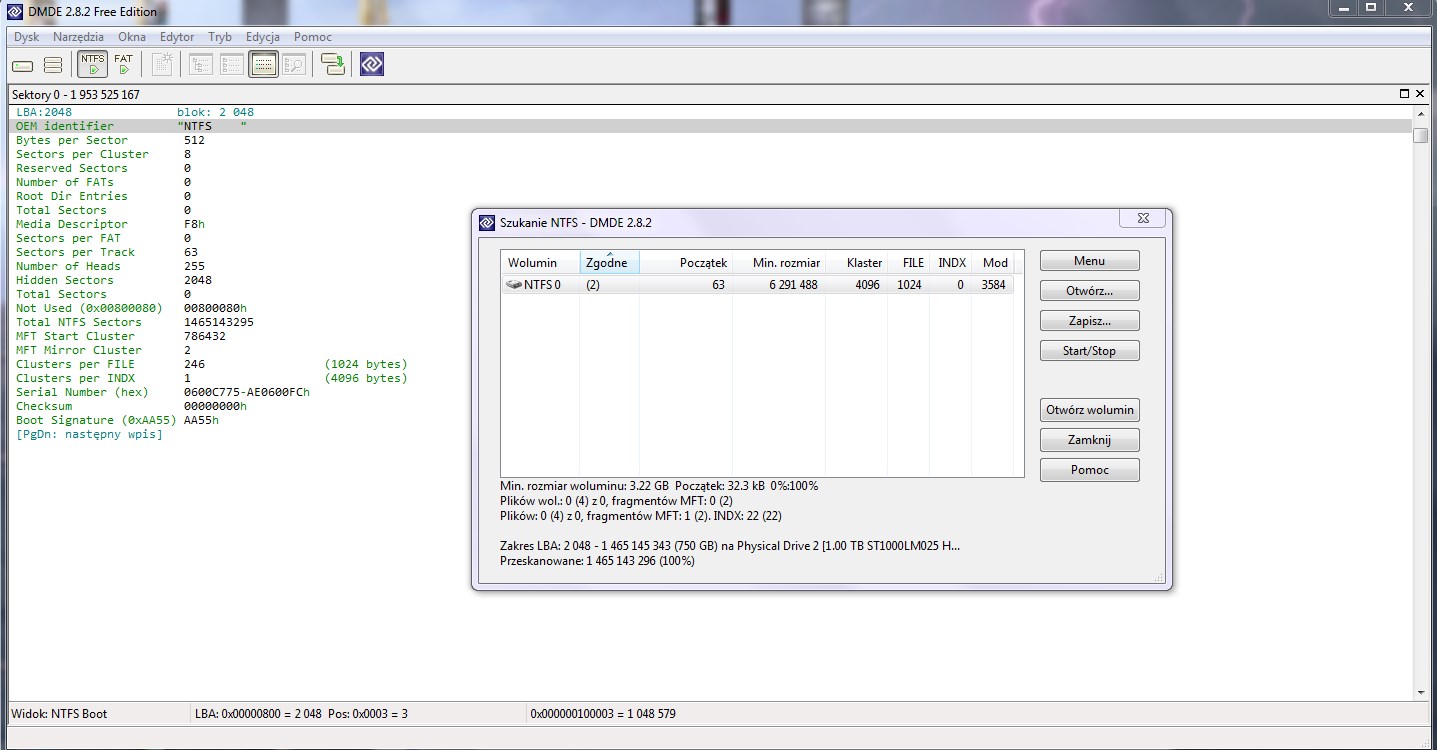Click the list-with-magnifier search toolbar icon
Viewport: 1437px width, 750px height.
pos(294,65)
